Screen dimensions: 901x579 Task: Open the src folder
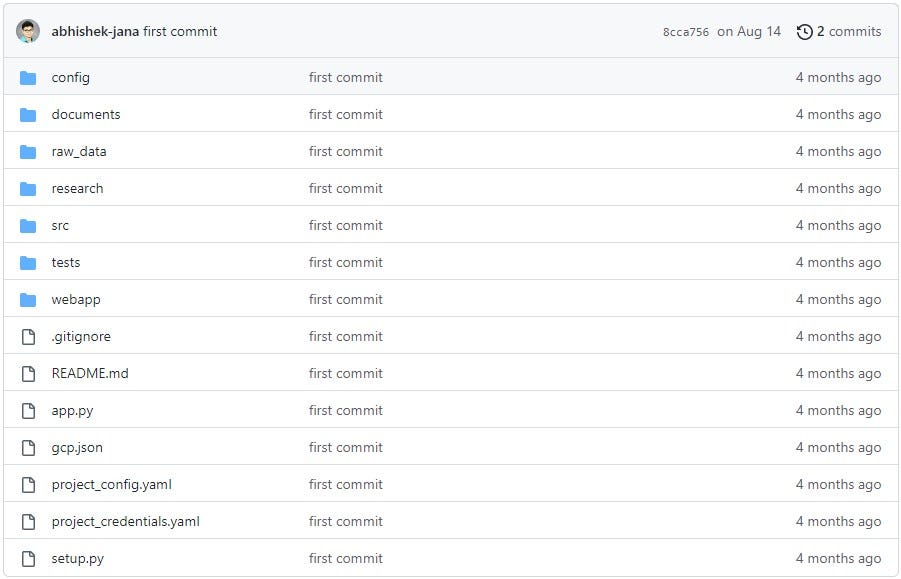pyautogui.click(x=60, y=226)
